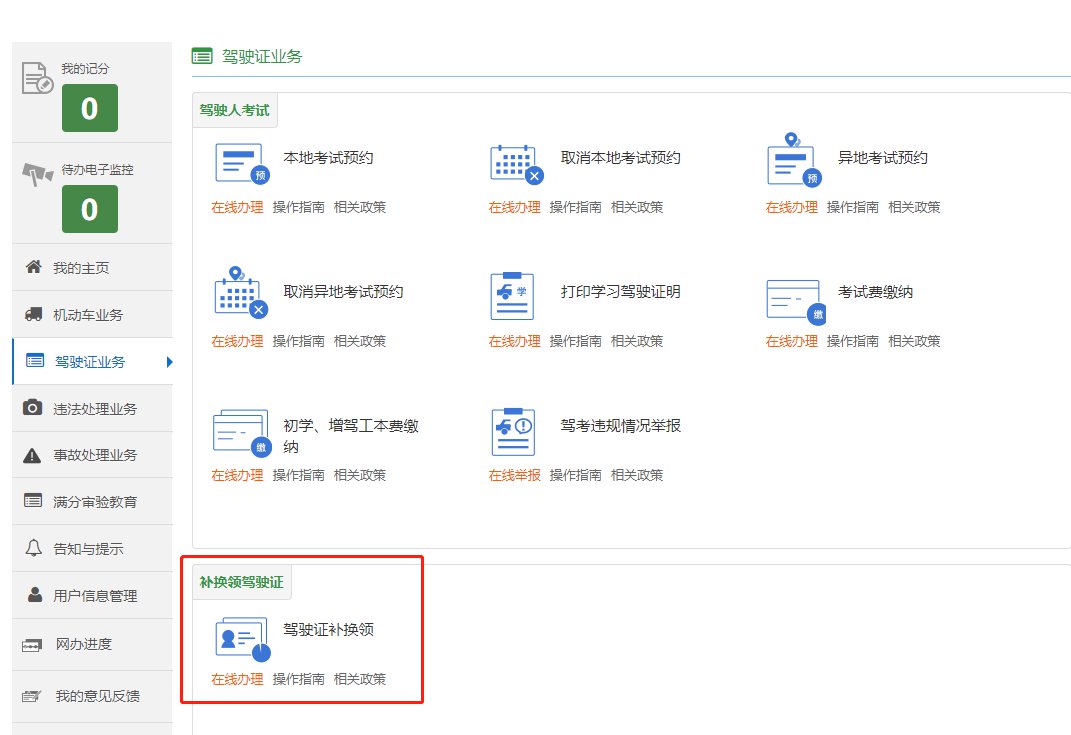Click the 我的记分 green score box

89,108
